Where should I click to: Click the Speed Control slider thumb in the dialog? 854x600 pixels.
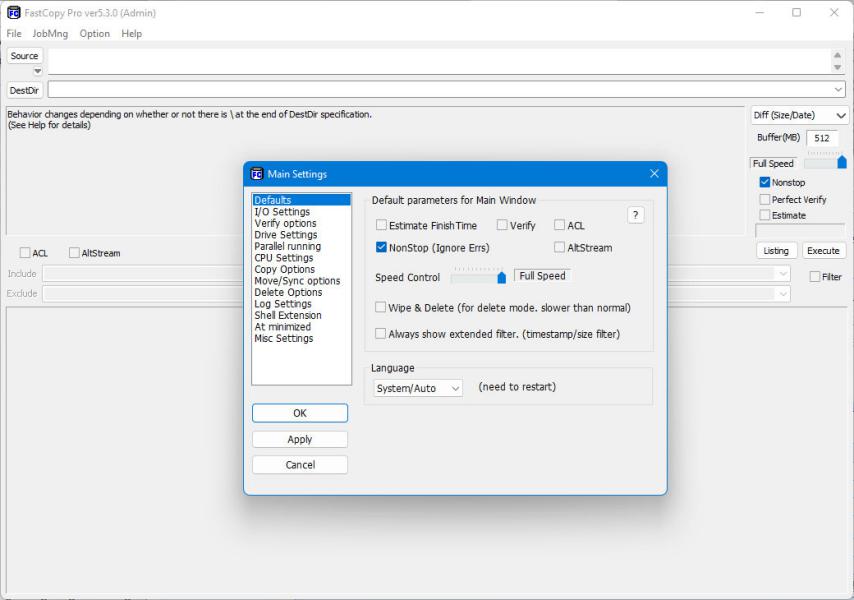click(x=502, y=278)
